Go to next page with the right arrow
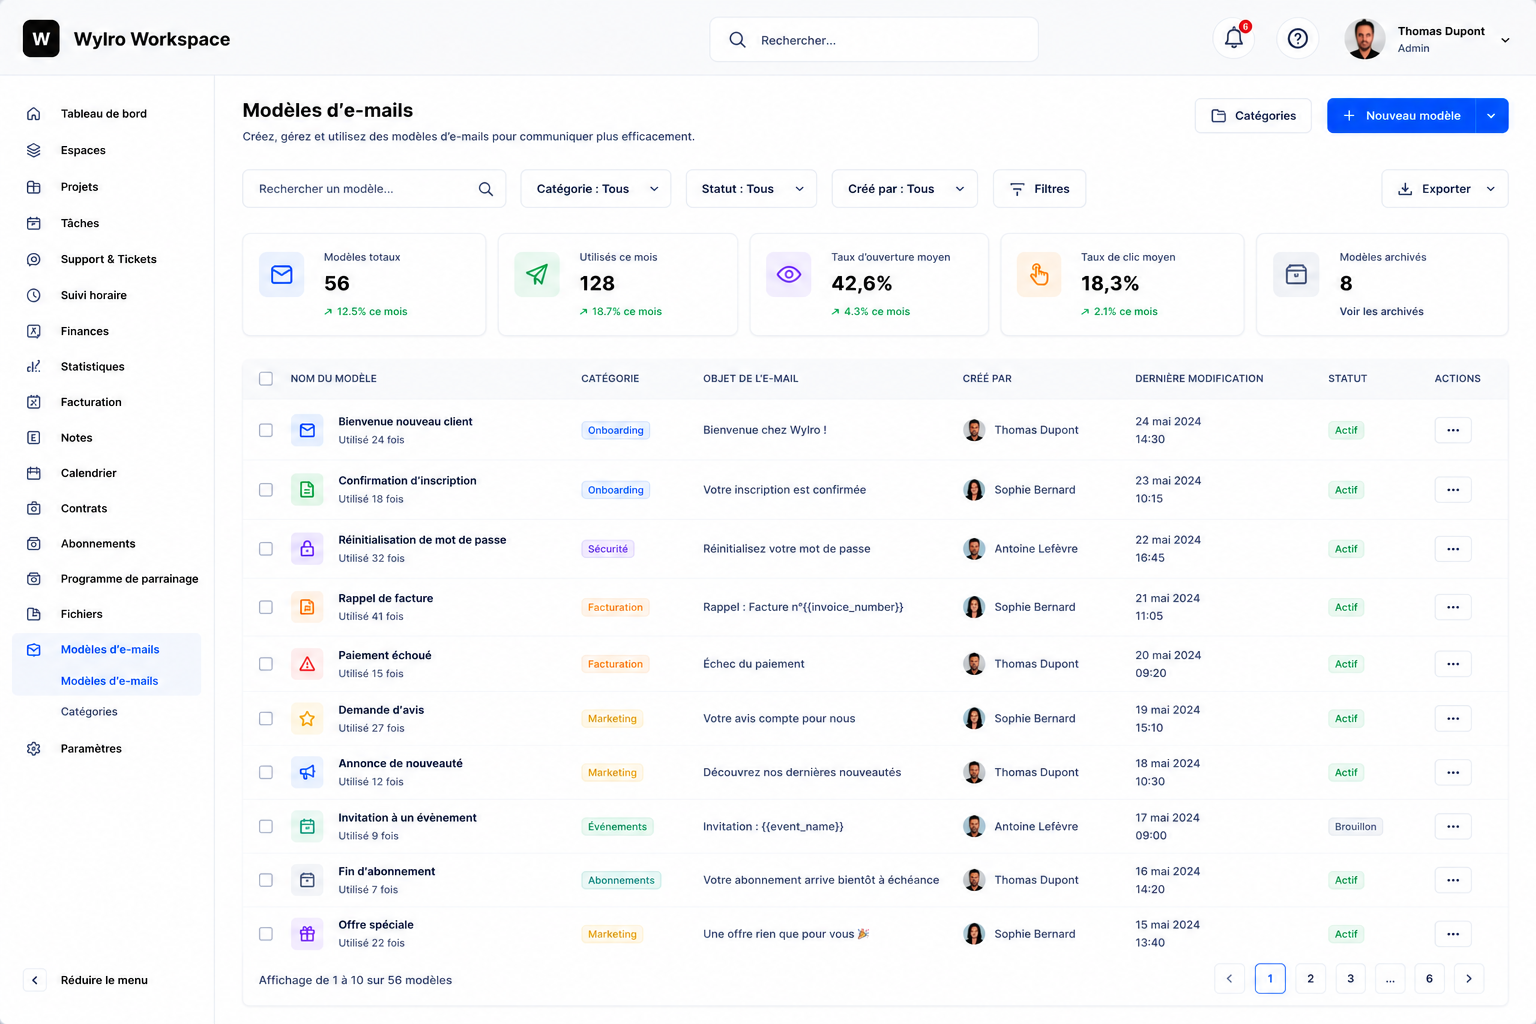This screenshot has width=1536, height=1024. pos(1469,979)
